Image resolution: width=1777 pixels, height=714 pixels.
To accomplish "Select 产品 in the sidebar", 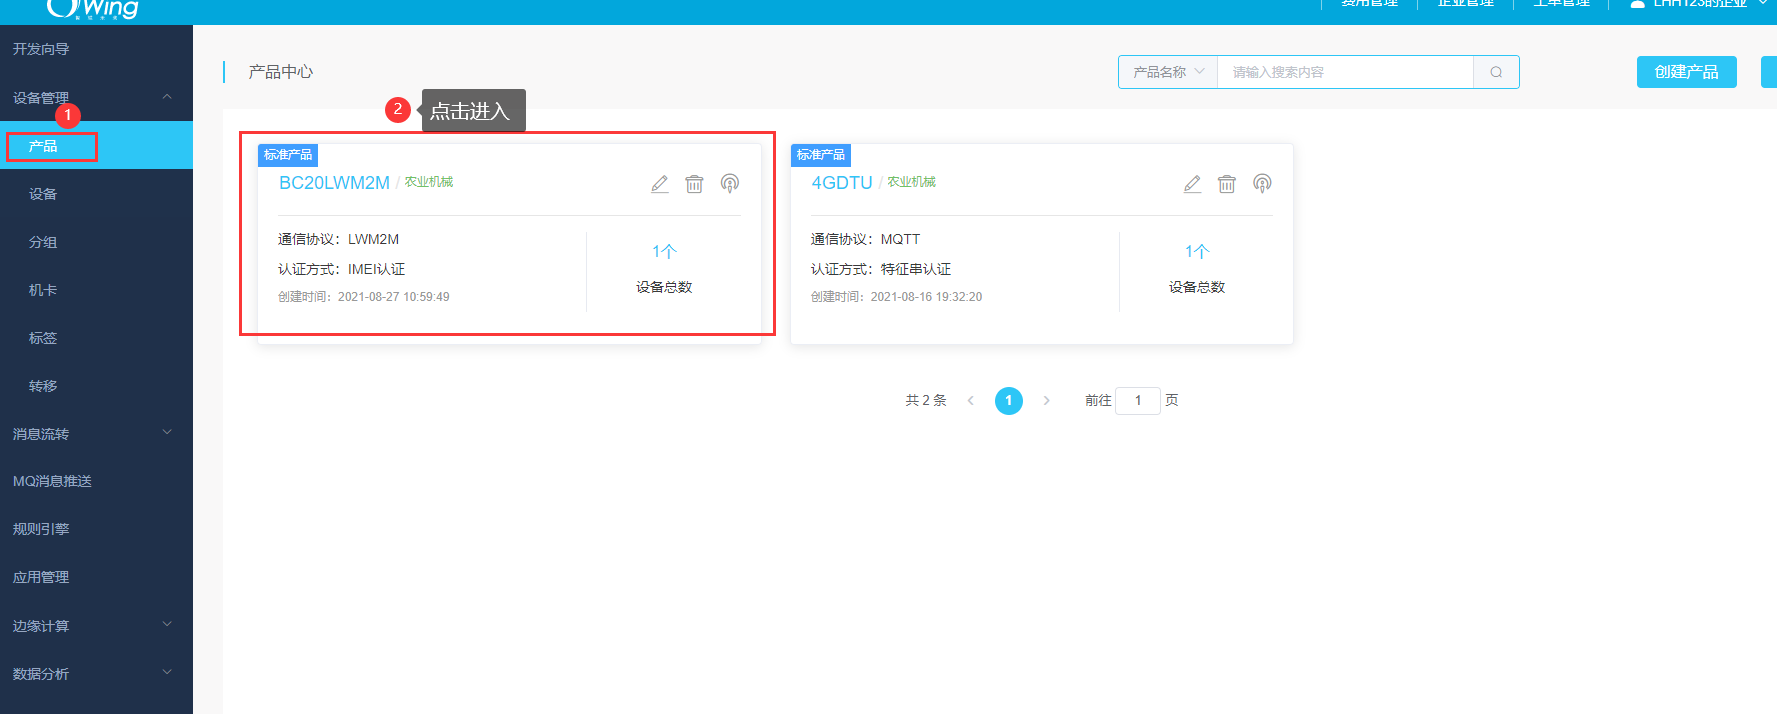I will tap(96, 146).
